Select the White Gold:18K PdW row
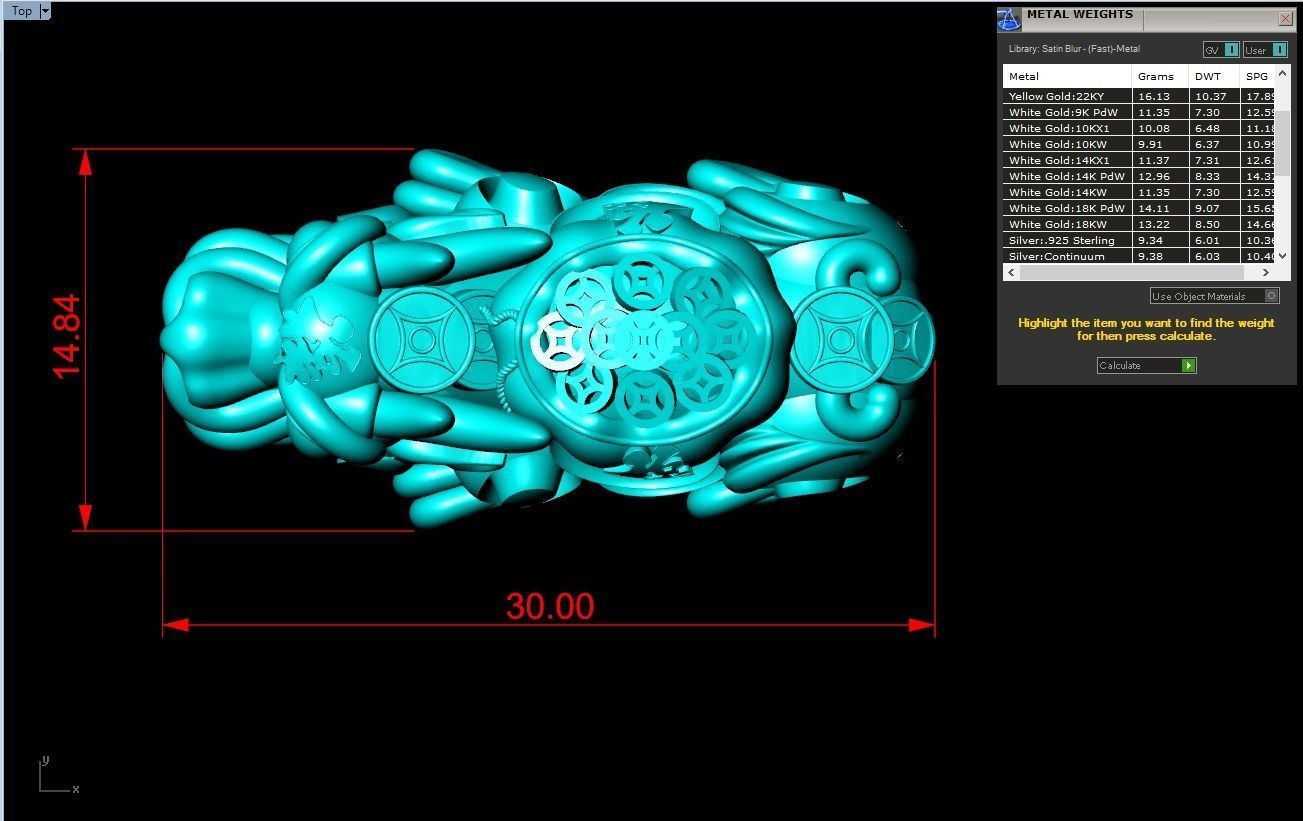 (1139, 208)
